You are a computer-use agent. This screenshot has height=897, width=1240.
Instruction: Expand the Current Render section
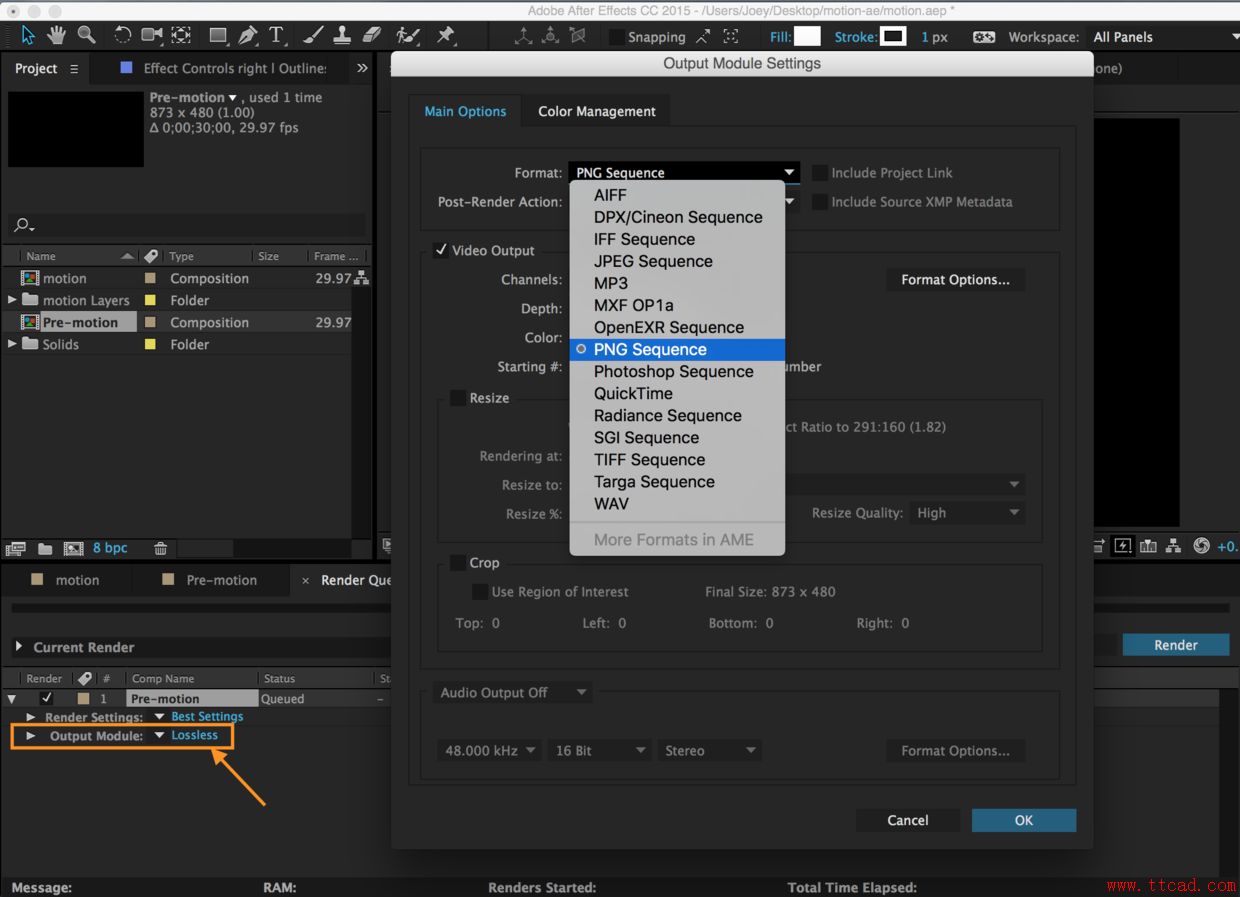18,647
